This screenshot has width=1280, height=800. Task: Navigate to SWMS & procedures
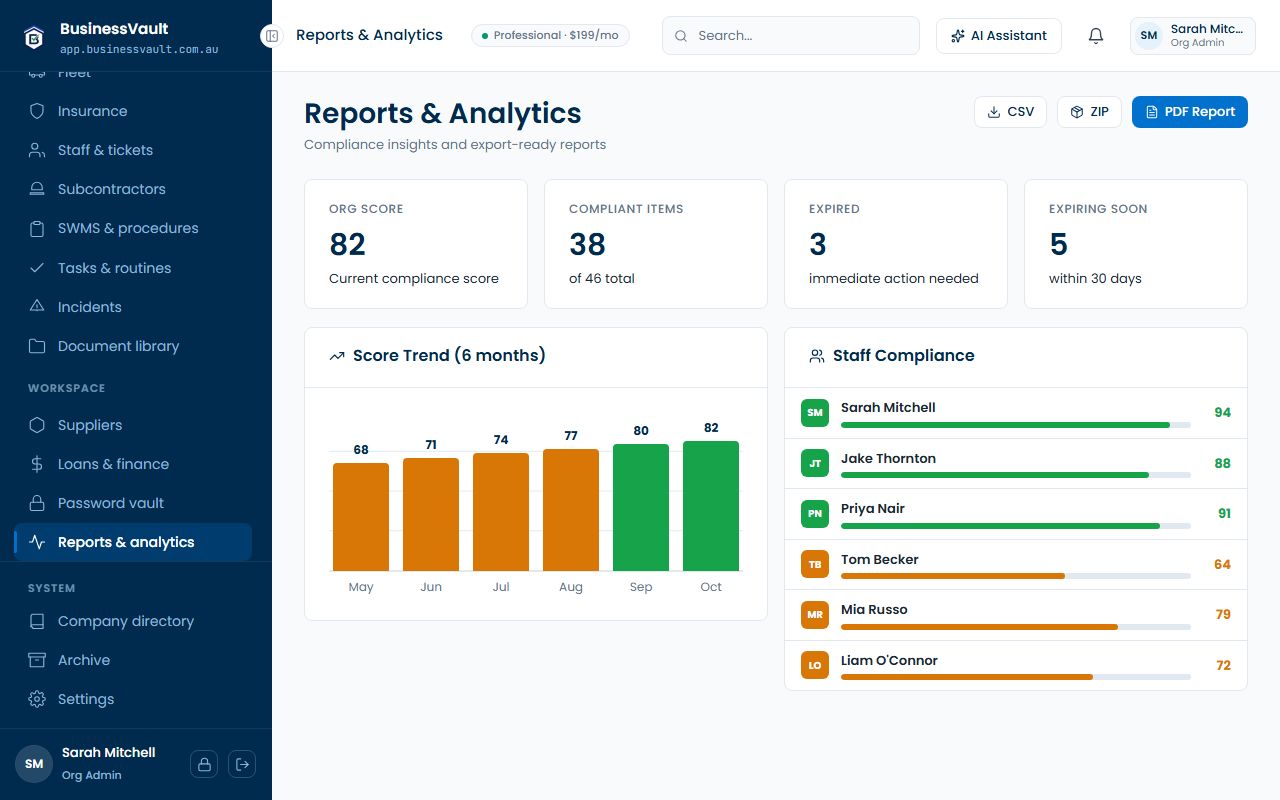pos(133,228)
